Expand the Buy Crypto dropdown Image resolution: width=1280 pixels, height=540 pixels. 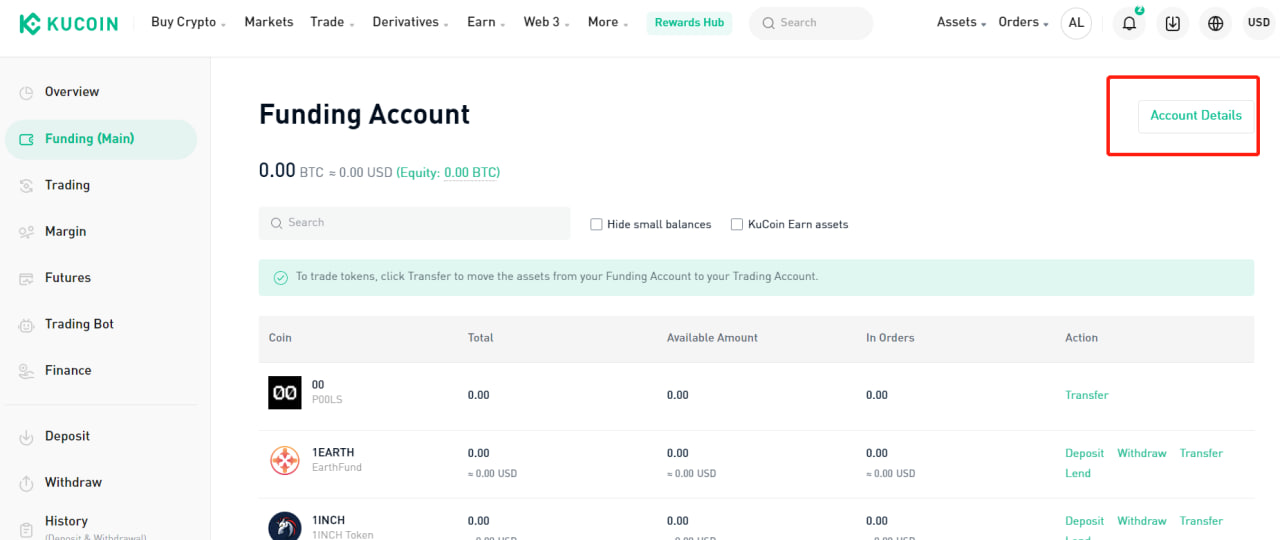[188, 22]
